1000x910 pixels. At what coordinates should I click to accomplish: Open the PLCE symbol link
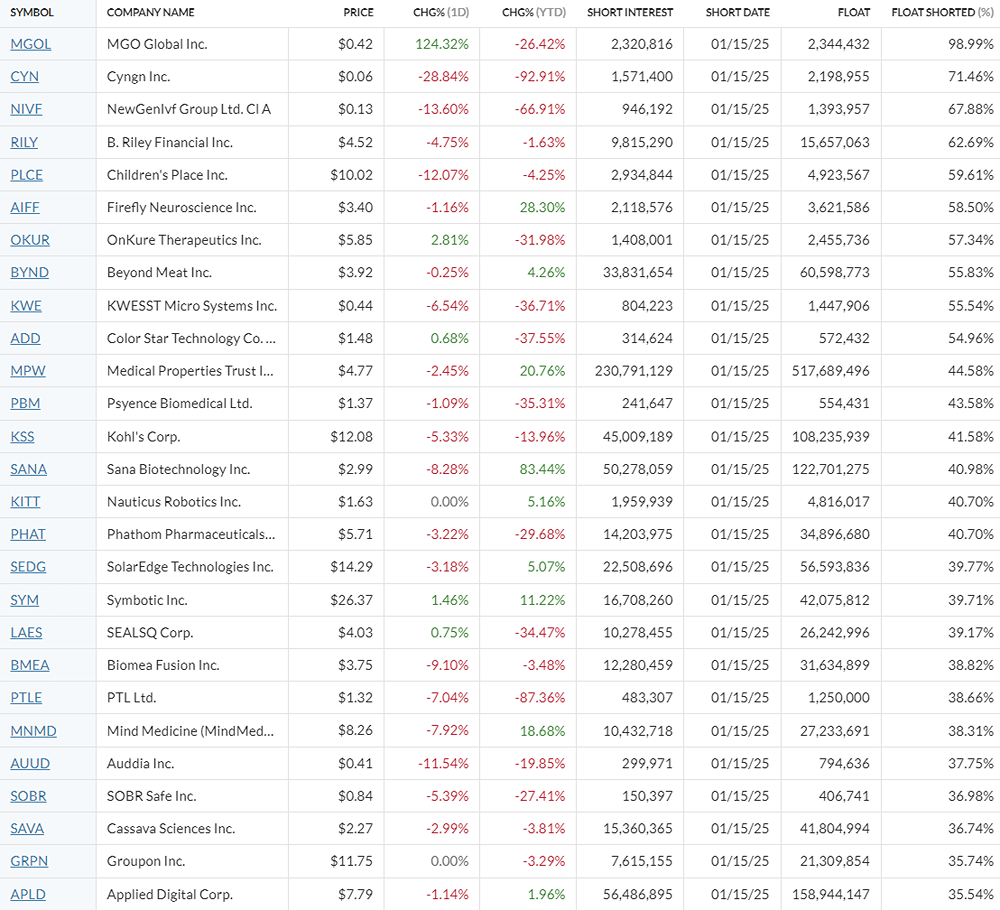point(27,175)
